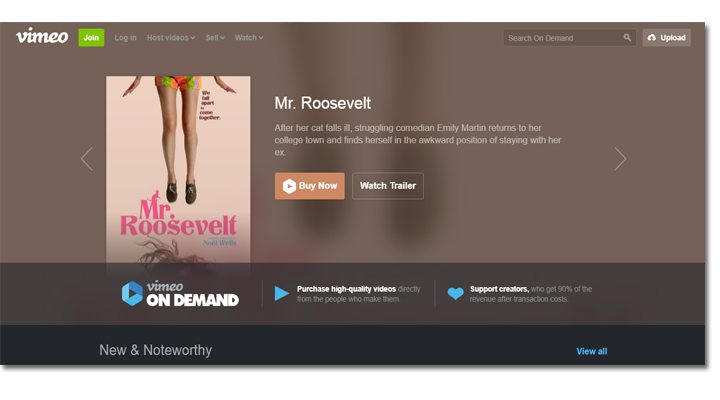Click the search magnifier icon

(x=627, y=38)
